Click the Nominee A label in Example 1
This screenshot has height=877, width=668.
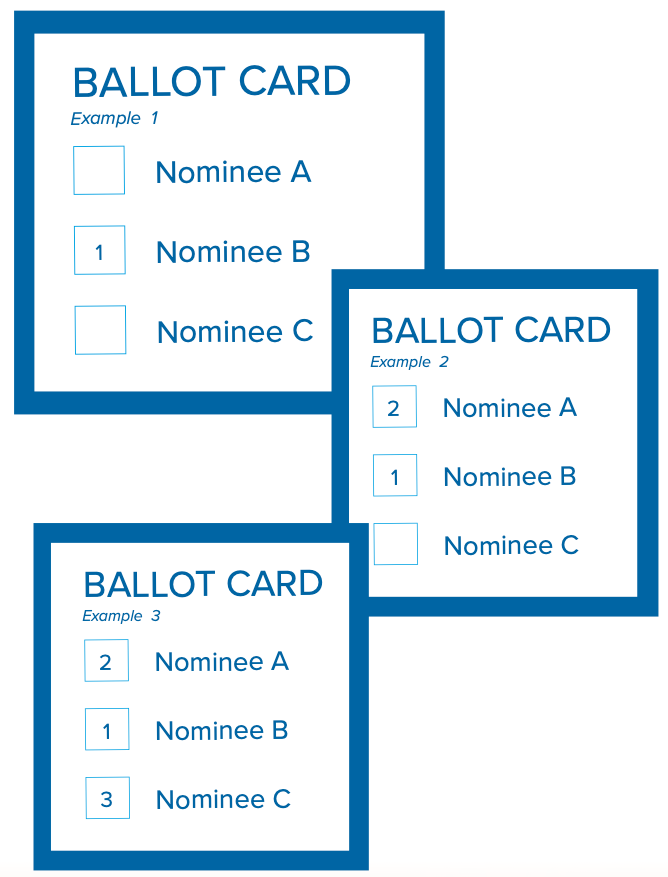(233, 172)
